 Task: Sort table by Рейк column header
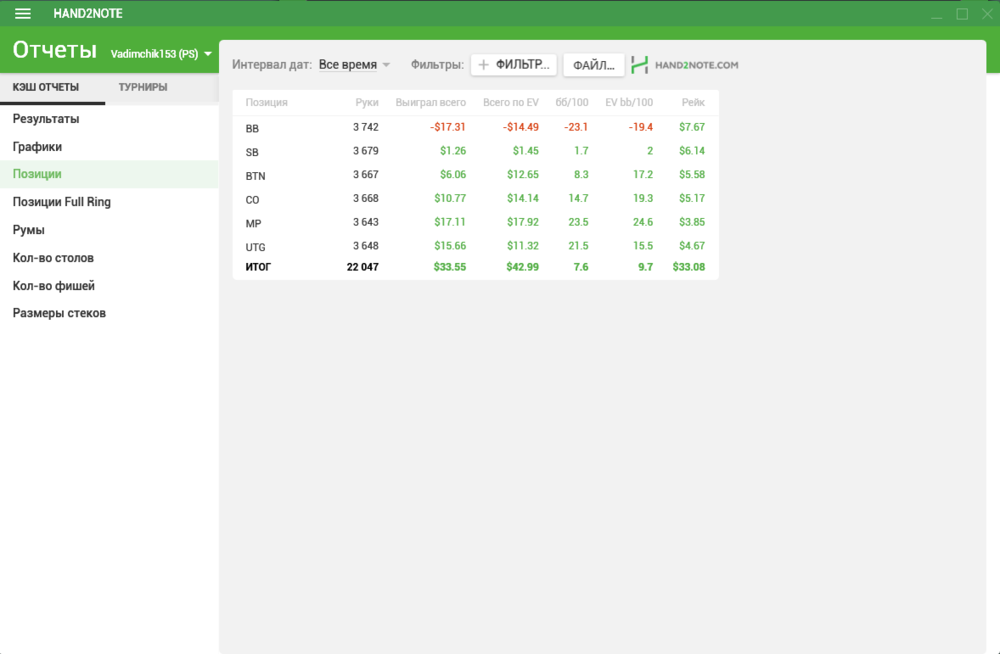coord(693,102)
